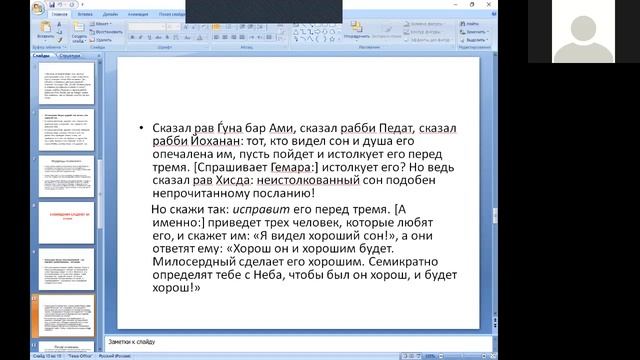Click Русский (Россия) language in status bar
This screenshot has width=640, height=360.
click(x=114, y=356)
